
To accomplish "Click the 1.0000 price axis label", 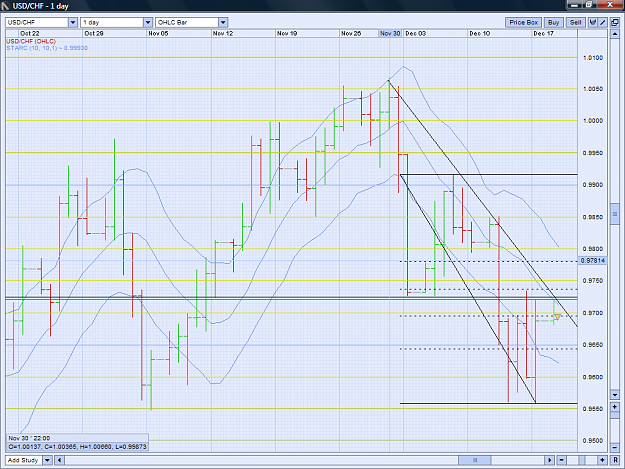I will point(593,121).
